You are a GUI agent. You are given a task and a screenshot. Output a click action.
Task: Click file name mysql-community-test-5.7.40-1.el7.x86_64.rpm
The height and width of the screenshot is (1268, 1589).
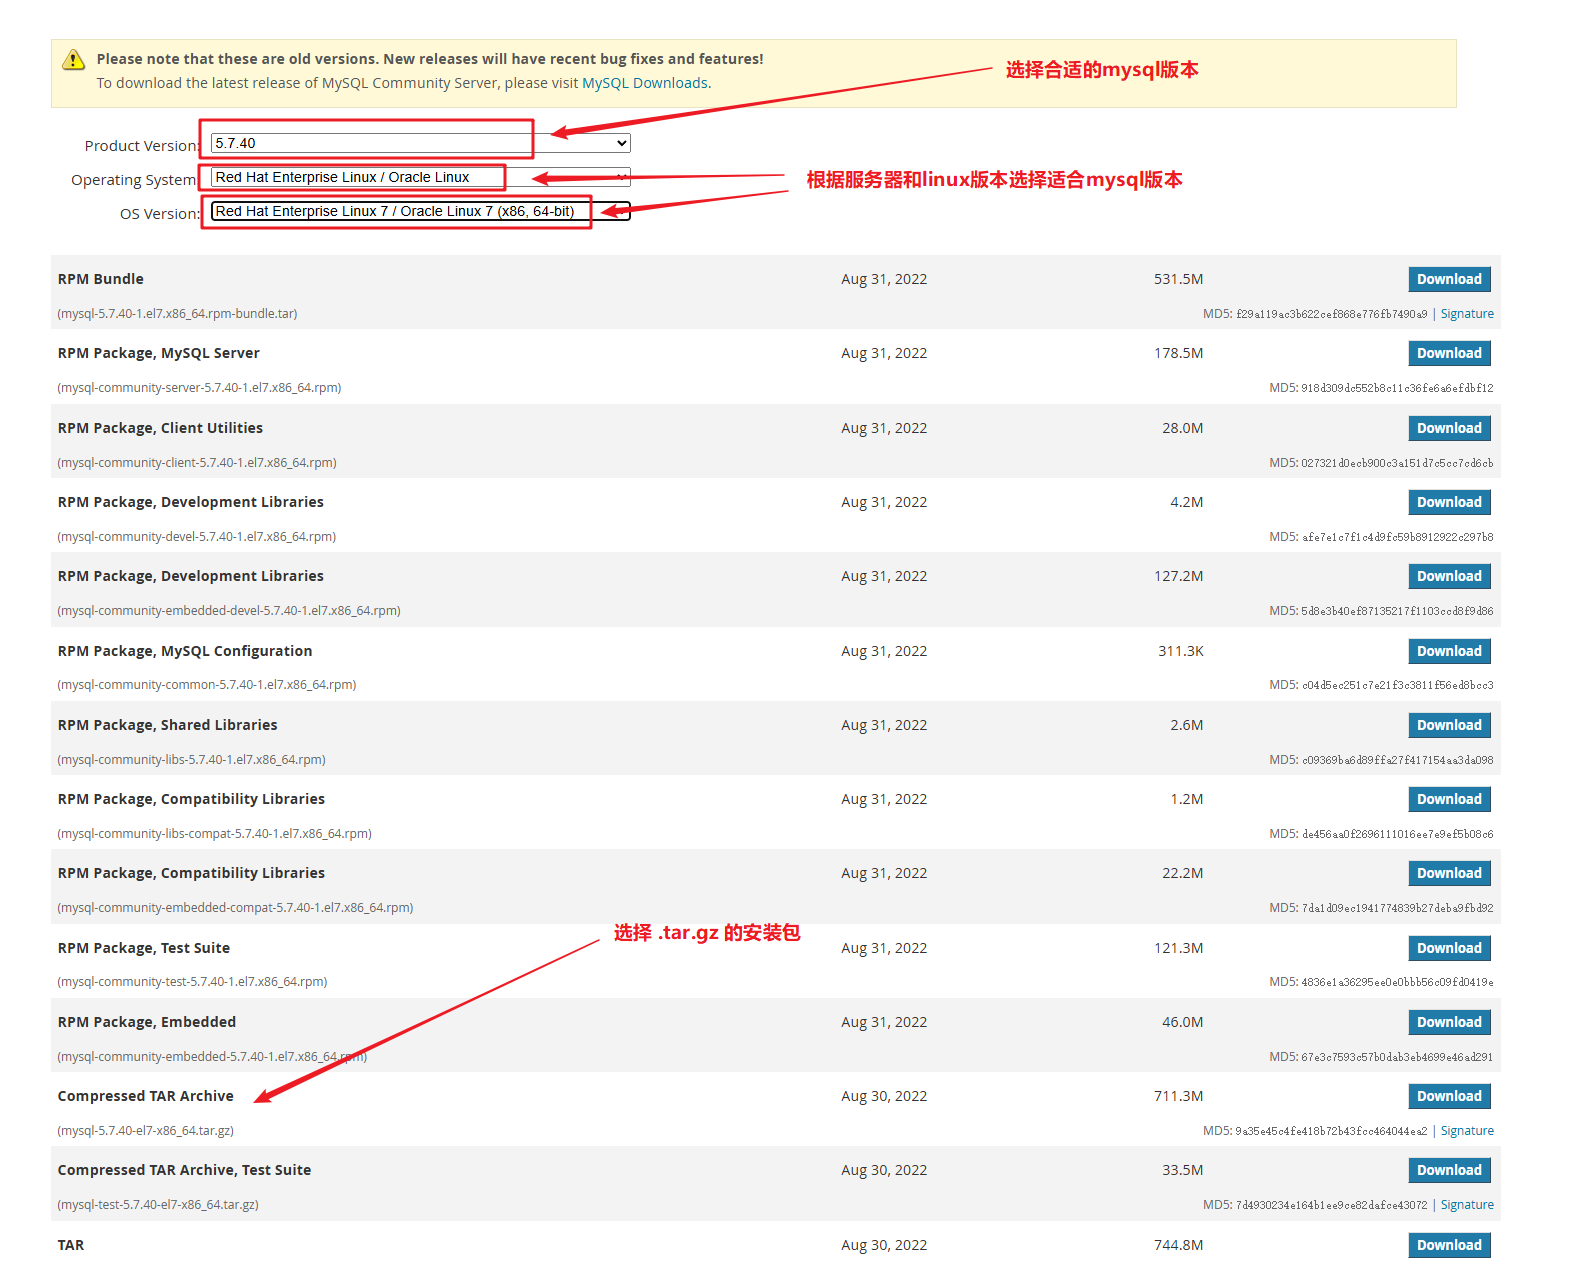(x=192, y=982)
